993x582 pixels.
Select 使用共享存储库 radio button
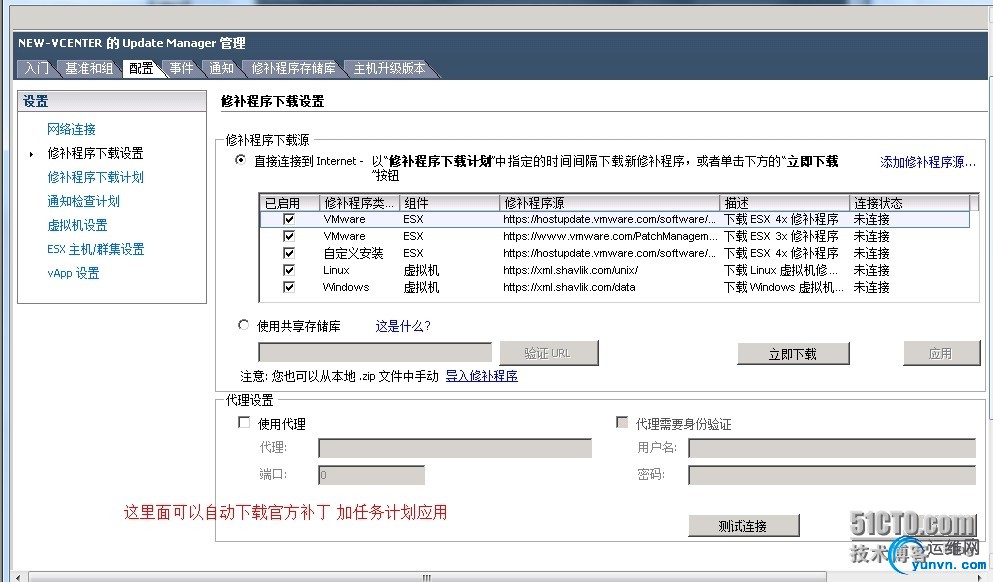(243, 325)
